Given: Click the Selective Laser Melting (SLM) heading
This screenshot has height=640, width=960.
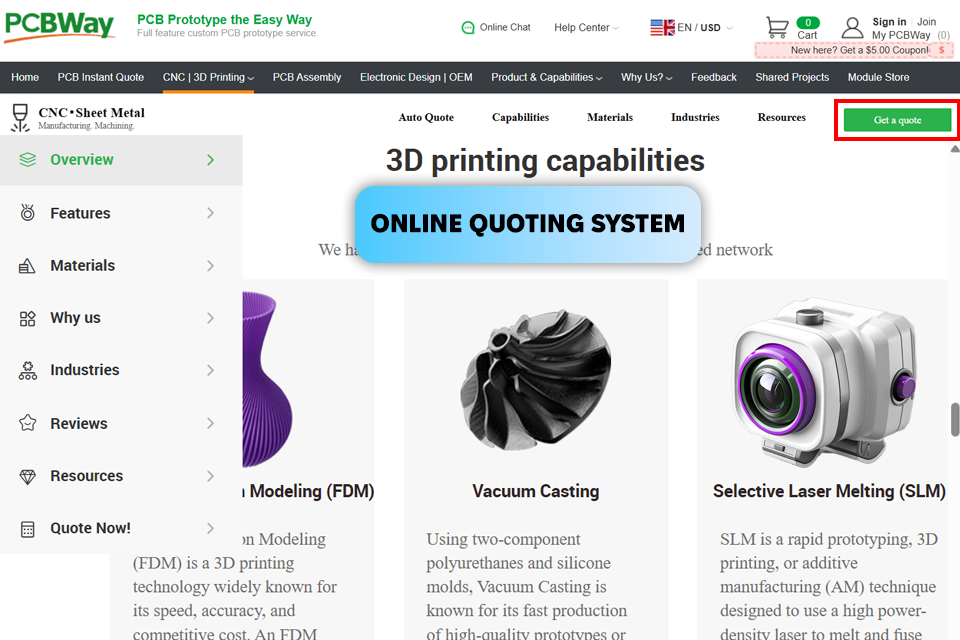Looking at the screenshot, I should point(829,491).
